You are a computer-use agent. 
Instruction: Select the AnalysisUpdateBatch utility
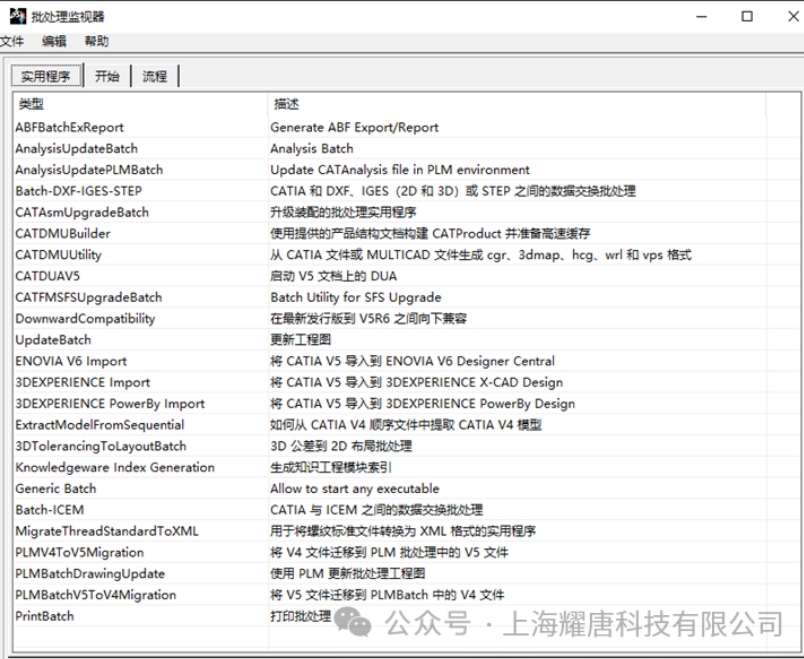(76, 149)
